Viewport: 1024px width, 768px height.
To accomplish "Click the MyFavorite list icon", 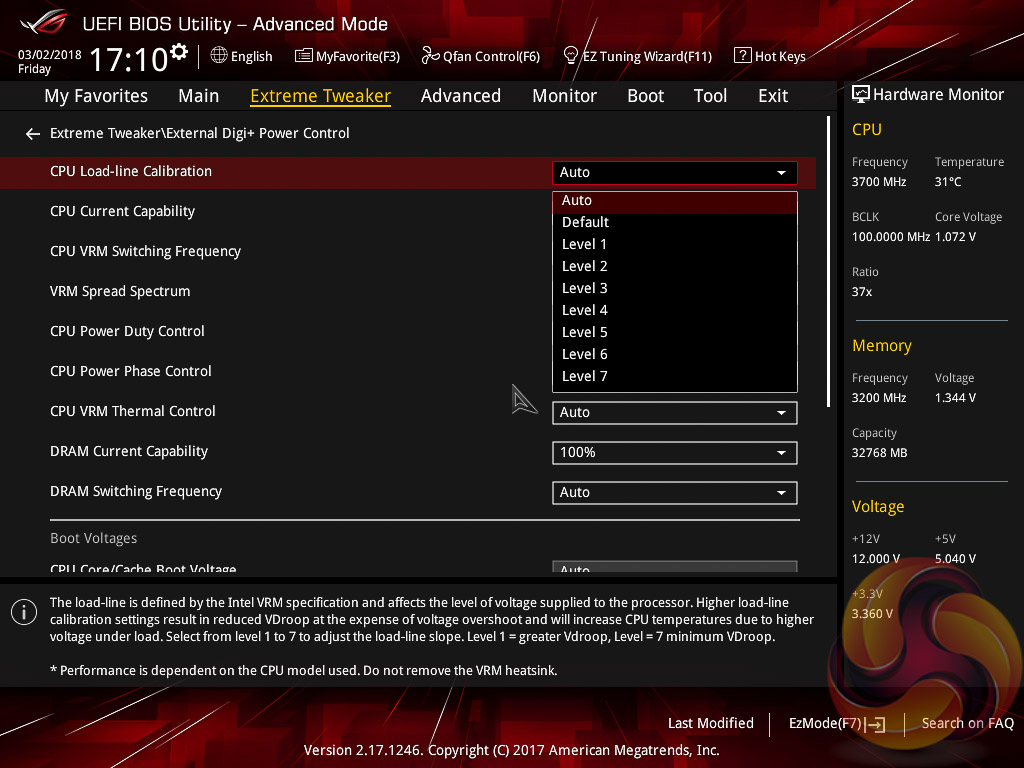I will pos(304,56).
